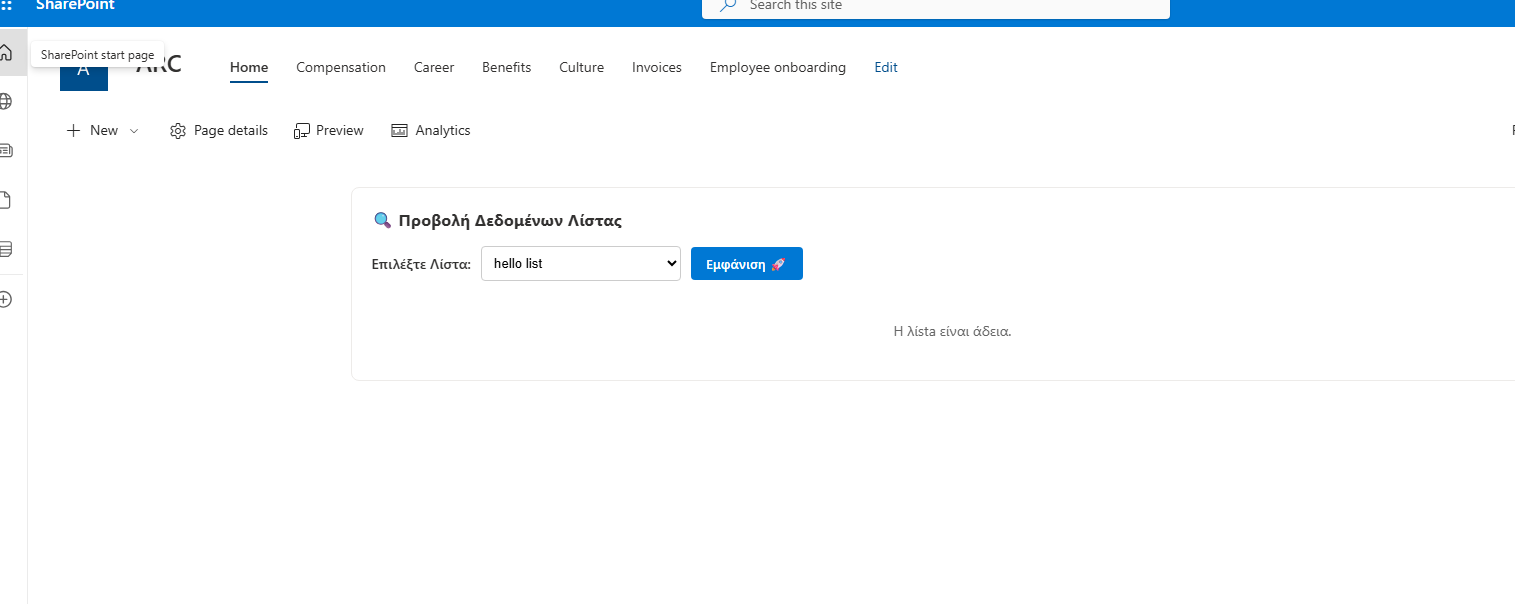This screenshot has width=1515, height=604.
Task: Switch to the Career tab
Action: tap(434, 68)
